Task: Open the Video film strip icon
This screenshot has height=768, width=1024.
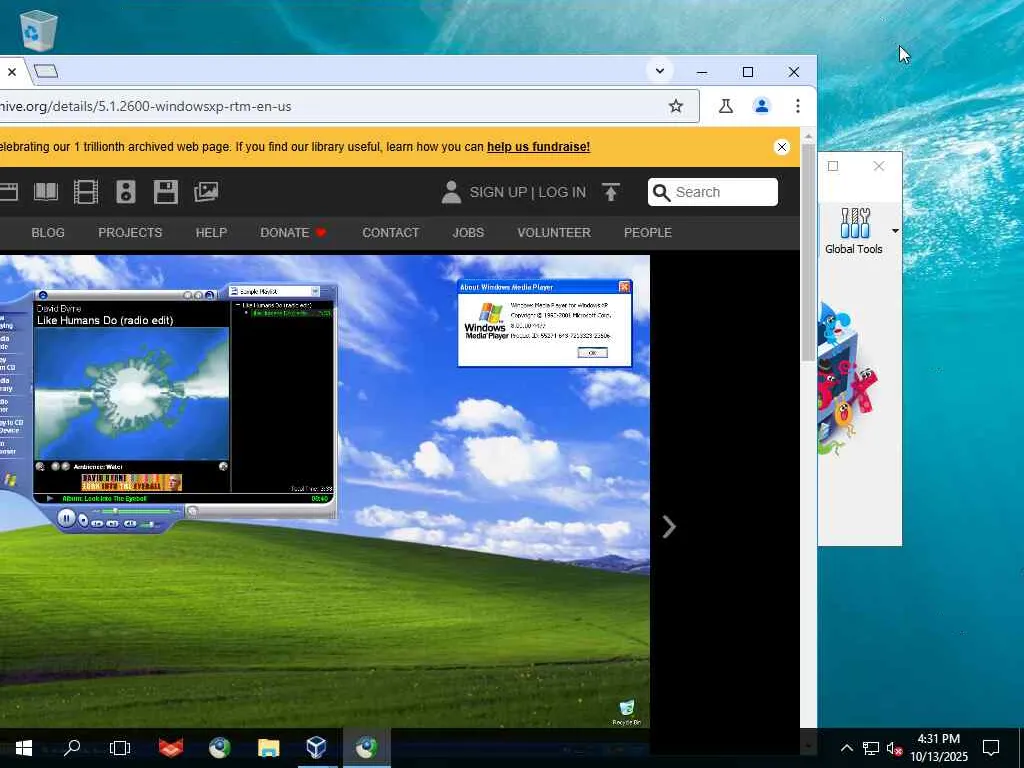Action: [86, 192]
